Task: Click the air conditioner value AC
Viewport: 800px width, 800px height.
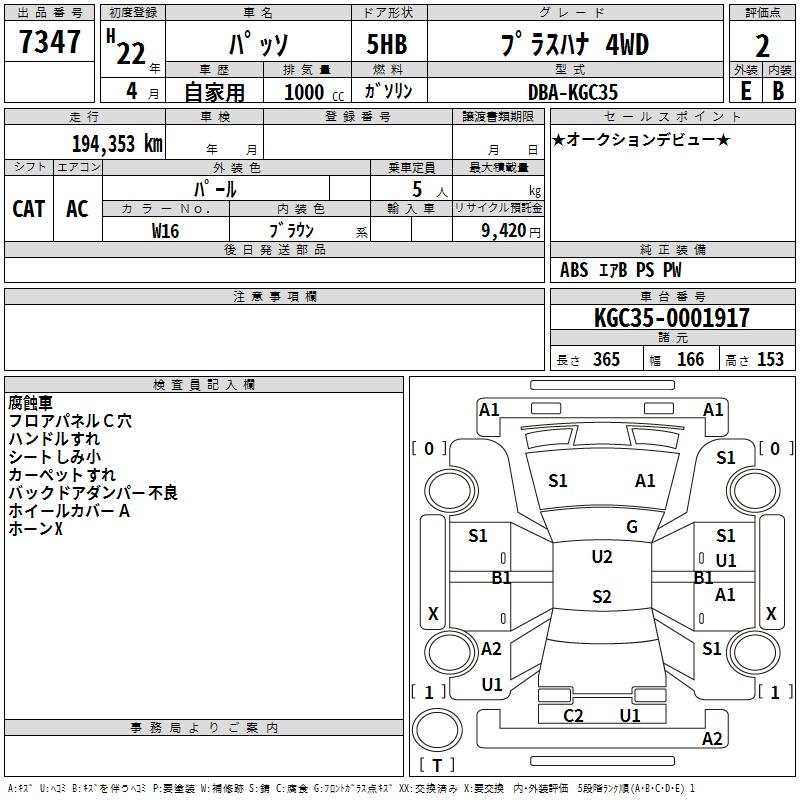Action: tap(77, 209)
